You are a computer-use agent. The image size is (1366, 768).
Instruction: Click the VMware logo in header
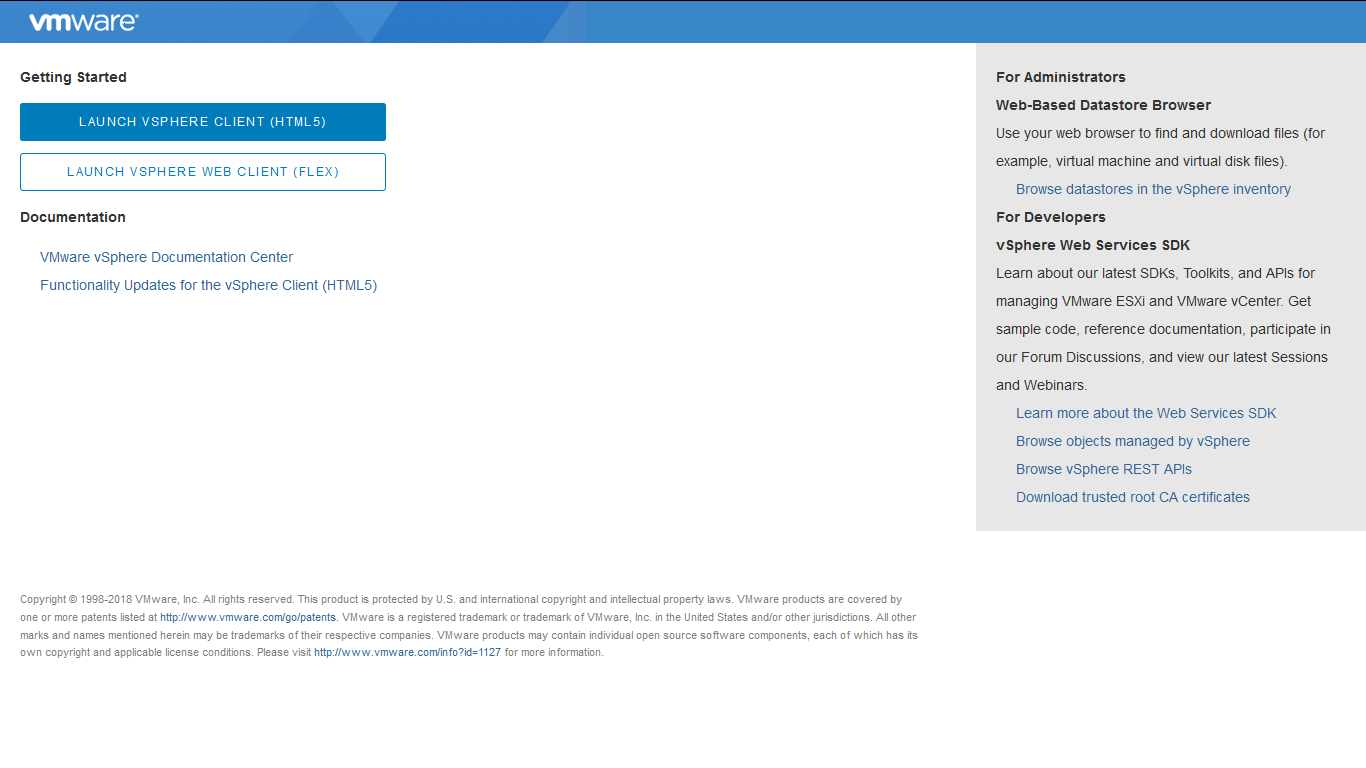tap(83, 22)
